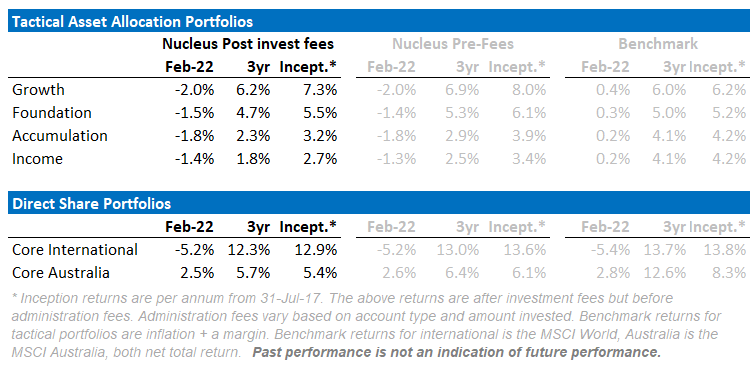Image resolution: width=756 pixels, height=369 pixels.
Task: Select the Growth row label
Action: 38,90
